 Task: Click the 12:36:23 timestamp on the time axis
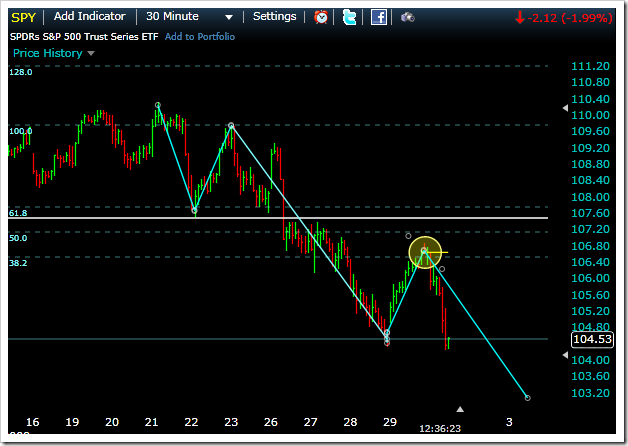[440, 429]
